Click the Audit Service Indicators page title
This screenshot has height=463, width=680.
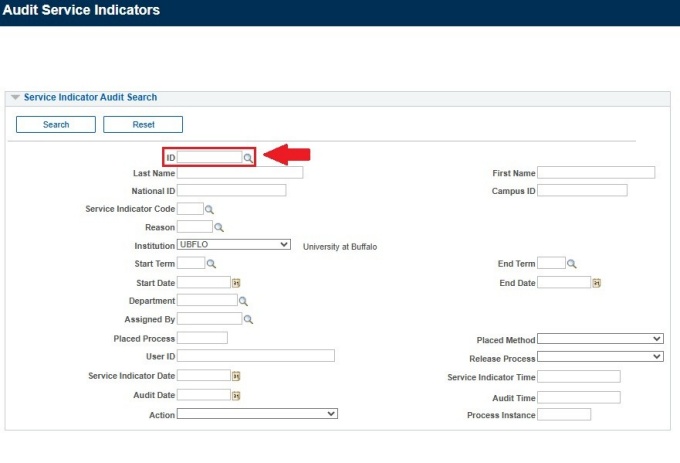point(81,10)
